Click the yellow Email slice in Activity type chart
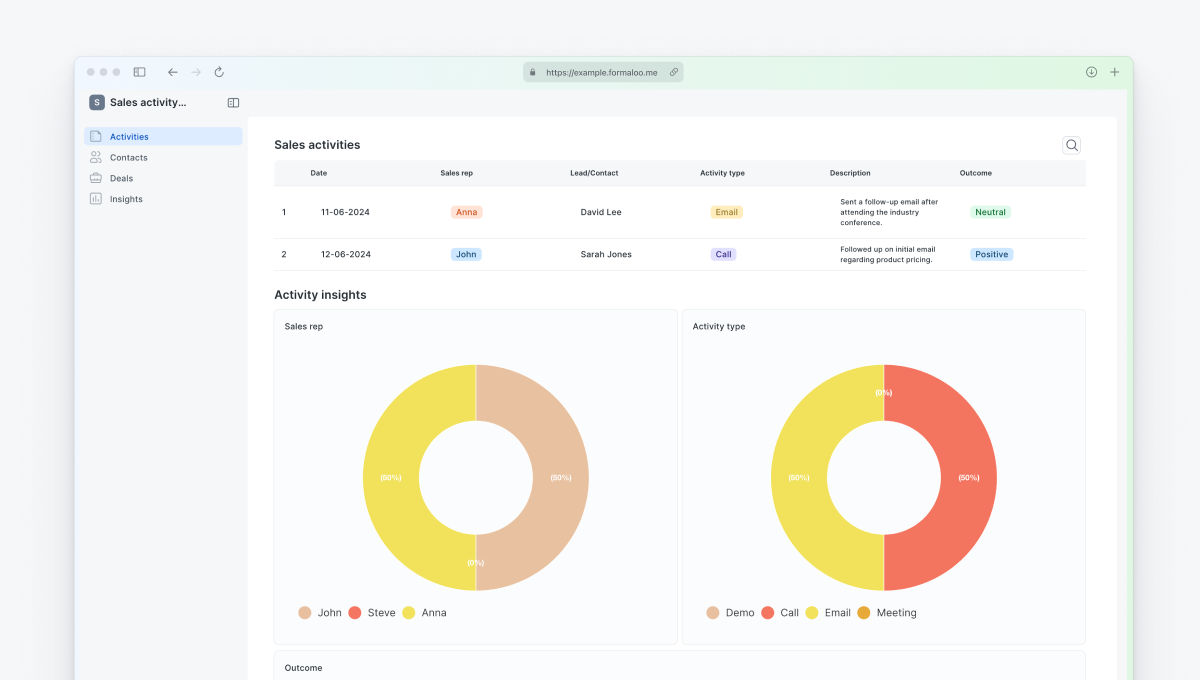This screenshot has width=1200, height=680. coord(799,478)
